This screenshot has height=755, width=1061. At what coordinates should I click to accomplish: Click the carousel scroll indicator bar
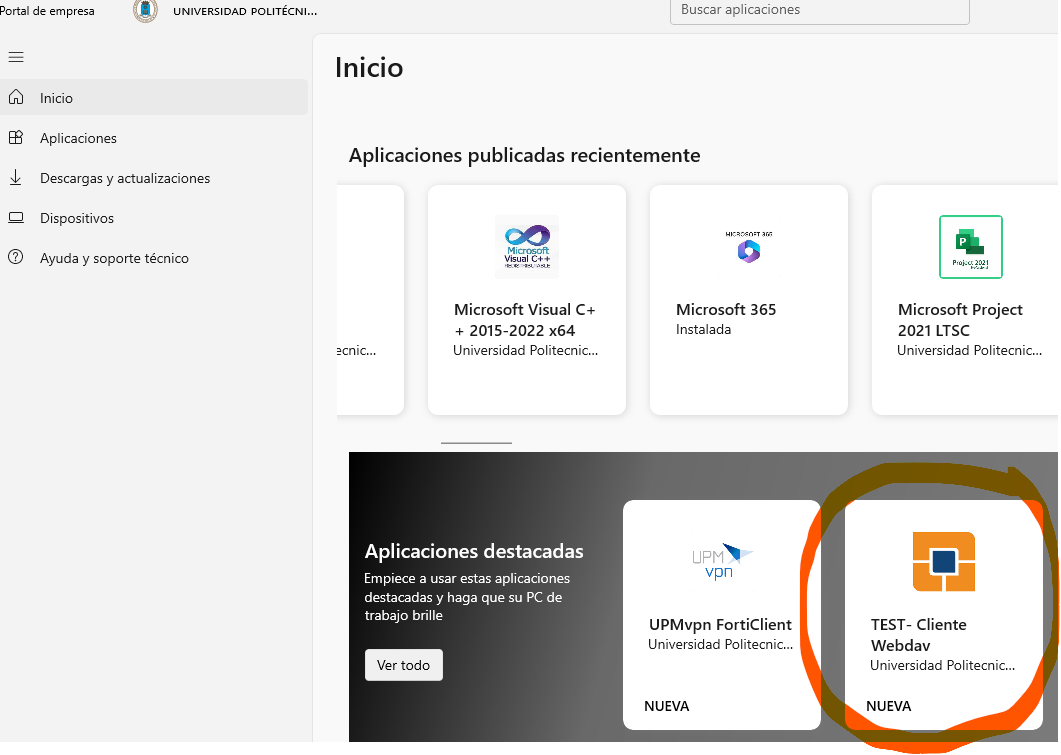coord(476,443)
